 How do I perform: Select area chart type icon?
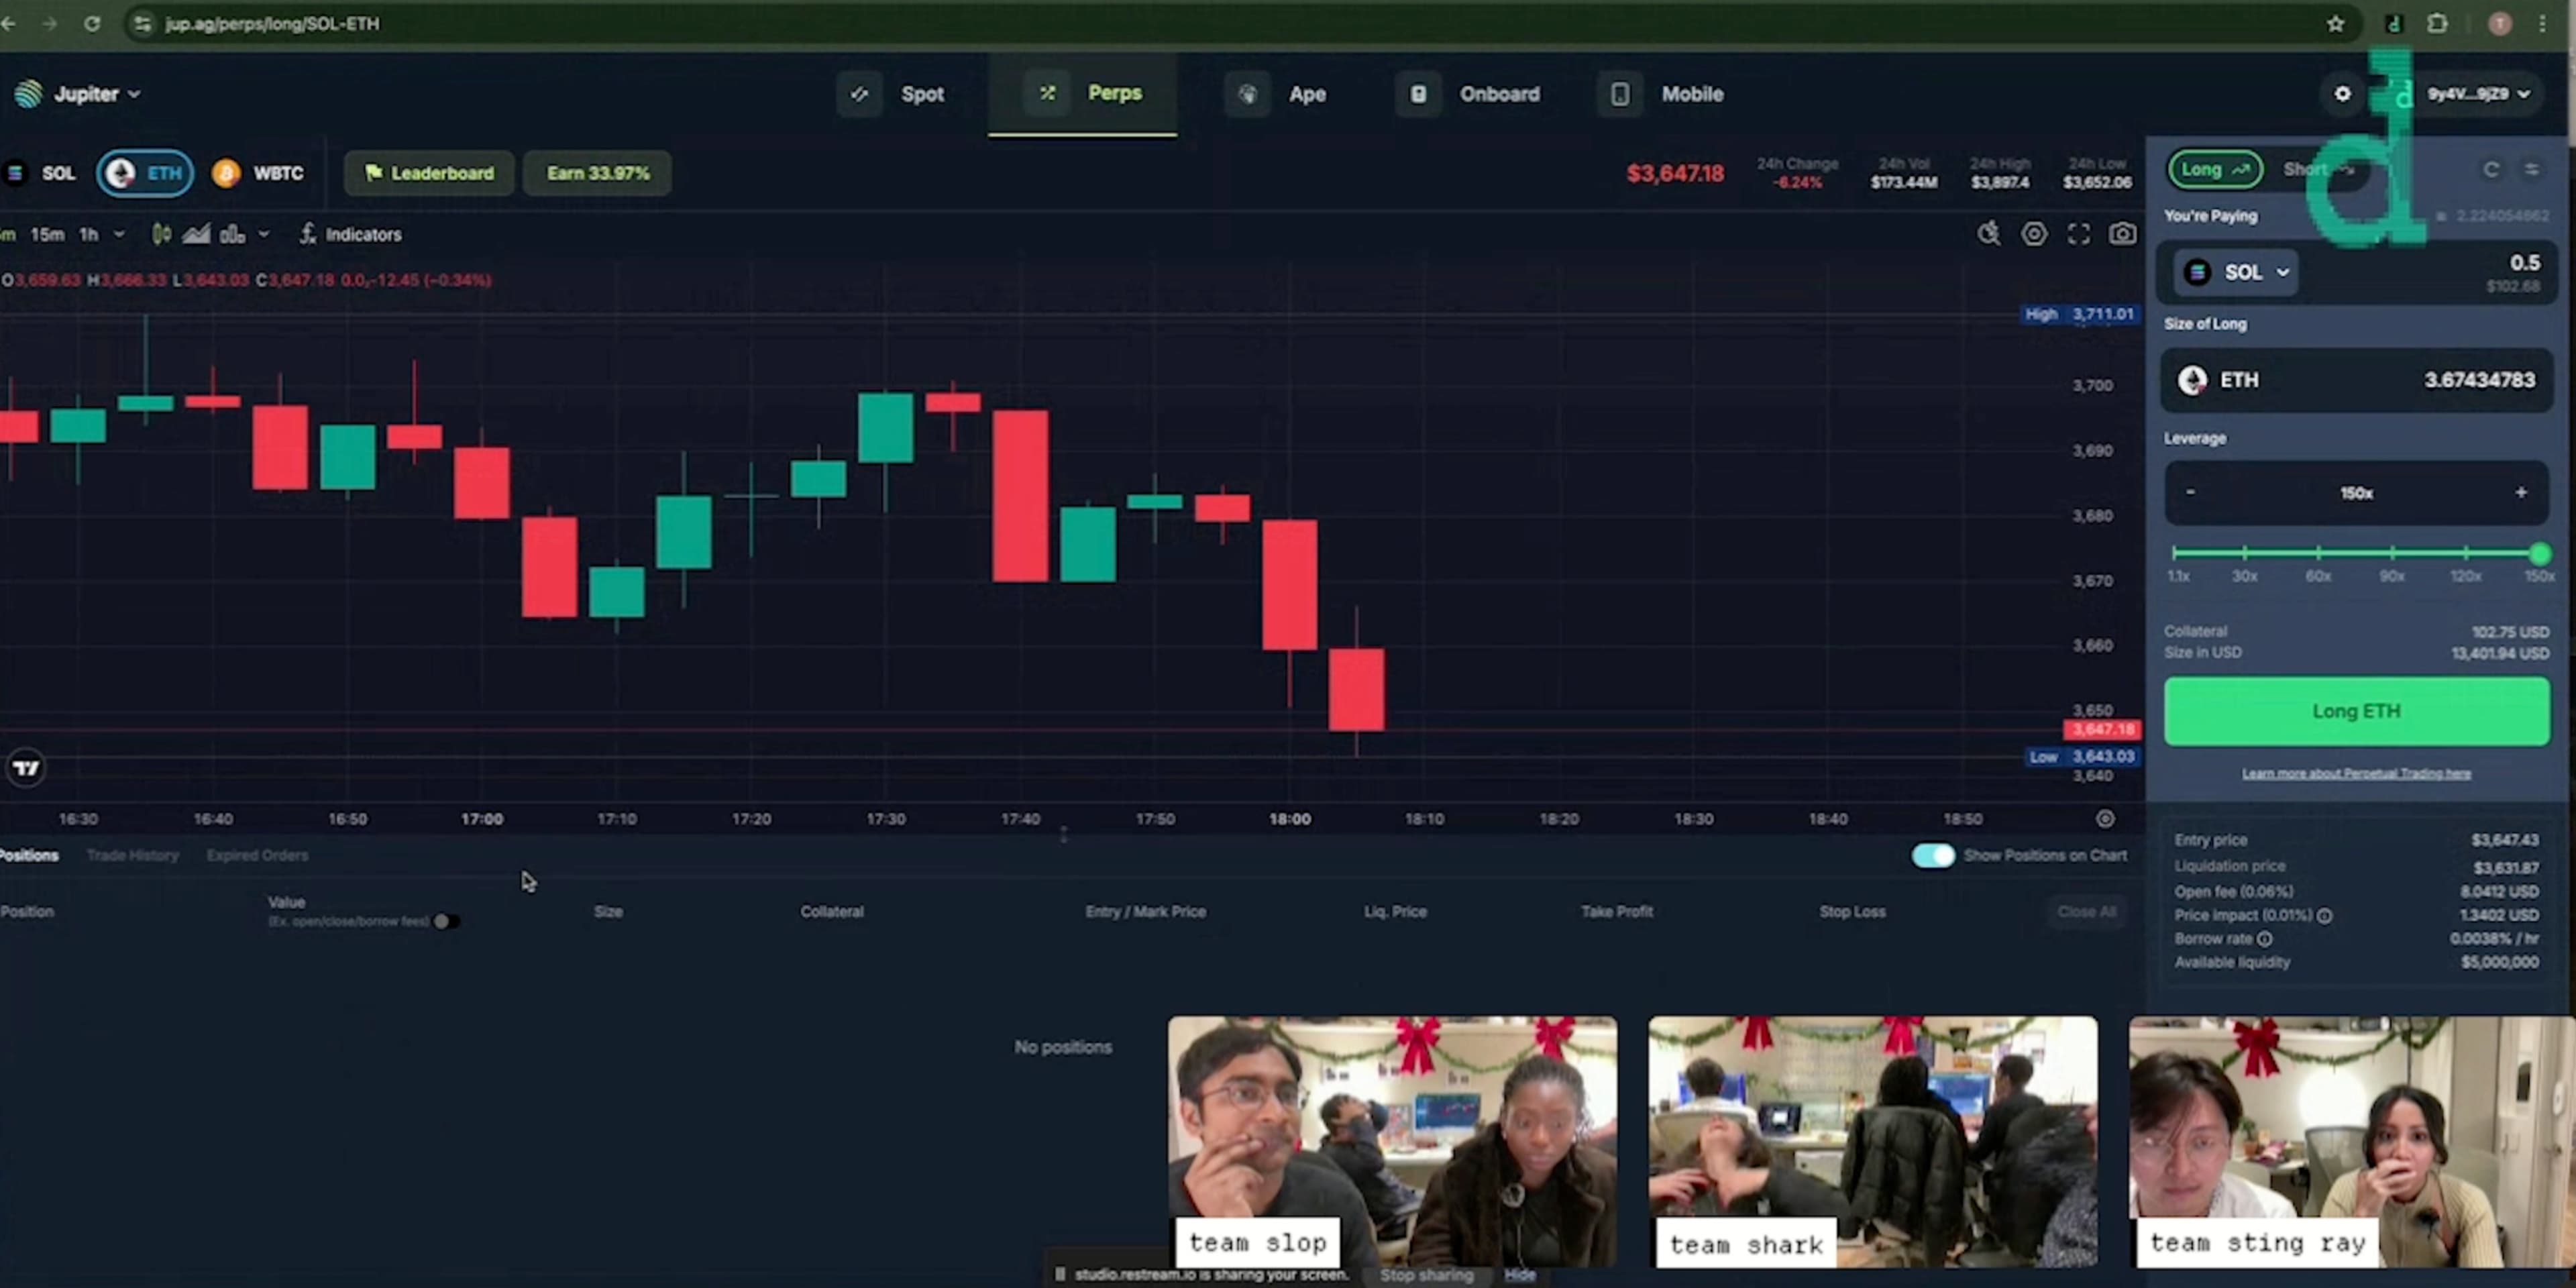coord(196,234)
